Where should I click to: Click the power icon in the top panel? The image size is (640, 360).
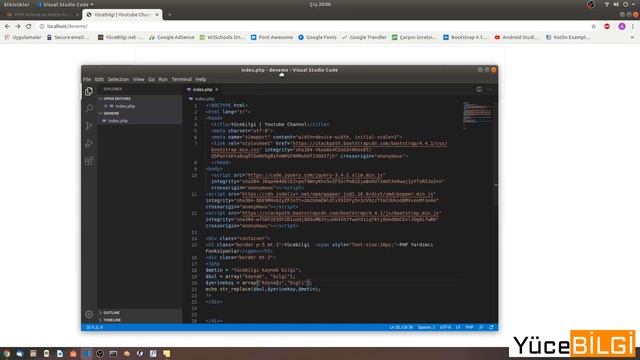point(625,4)
